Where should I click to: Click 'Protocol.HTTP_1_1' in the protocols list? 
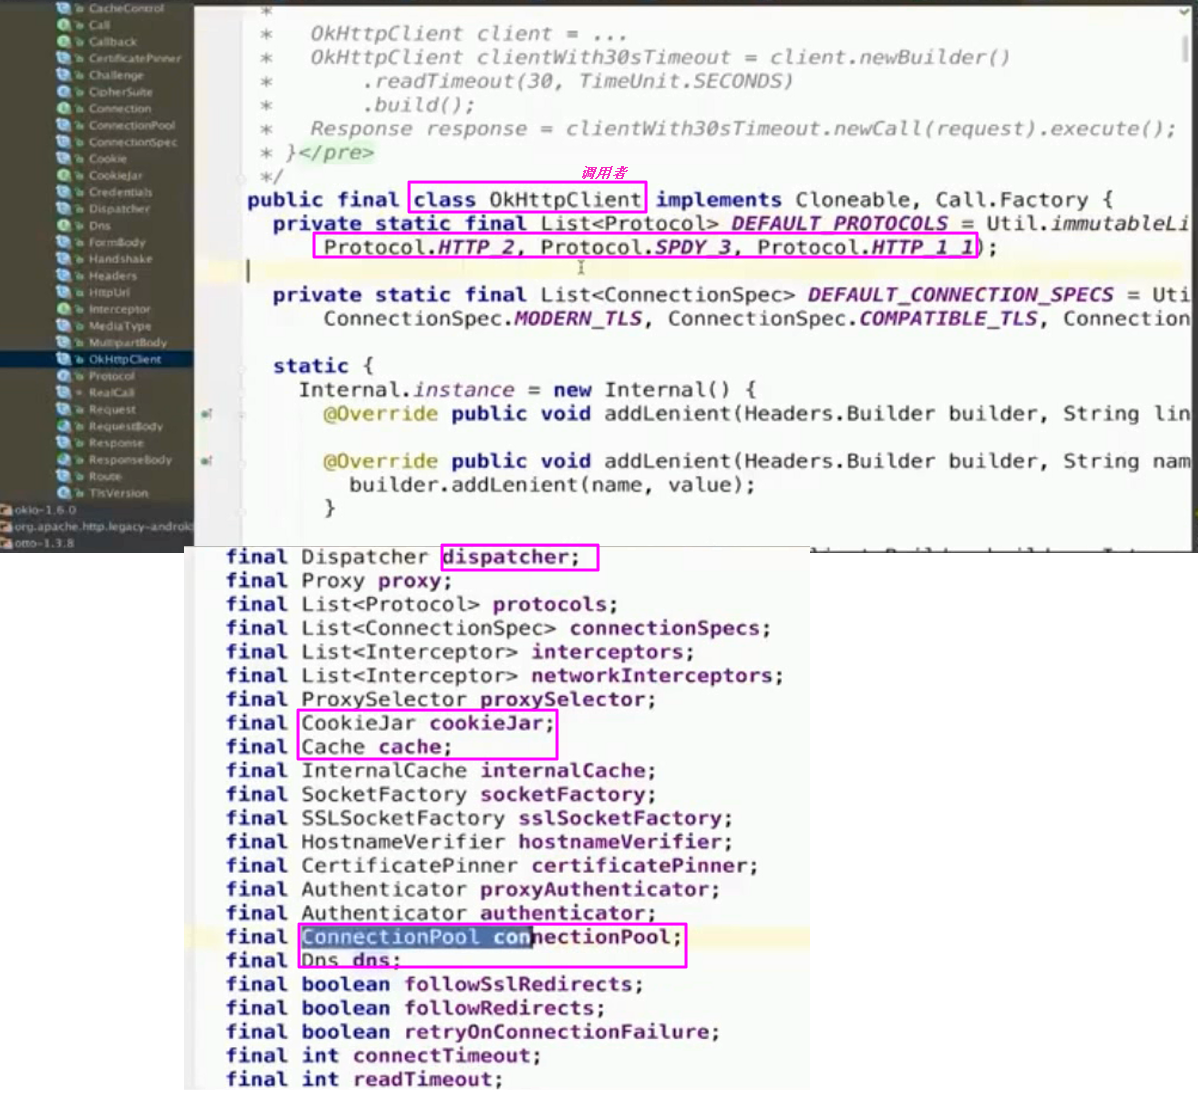pos(865,248)
